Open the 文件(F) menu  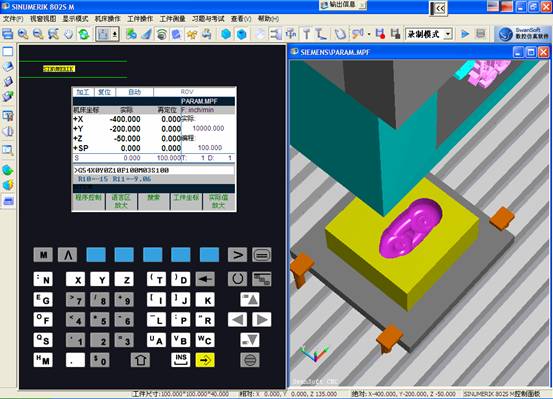tap(13, 19)
